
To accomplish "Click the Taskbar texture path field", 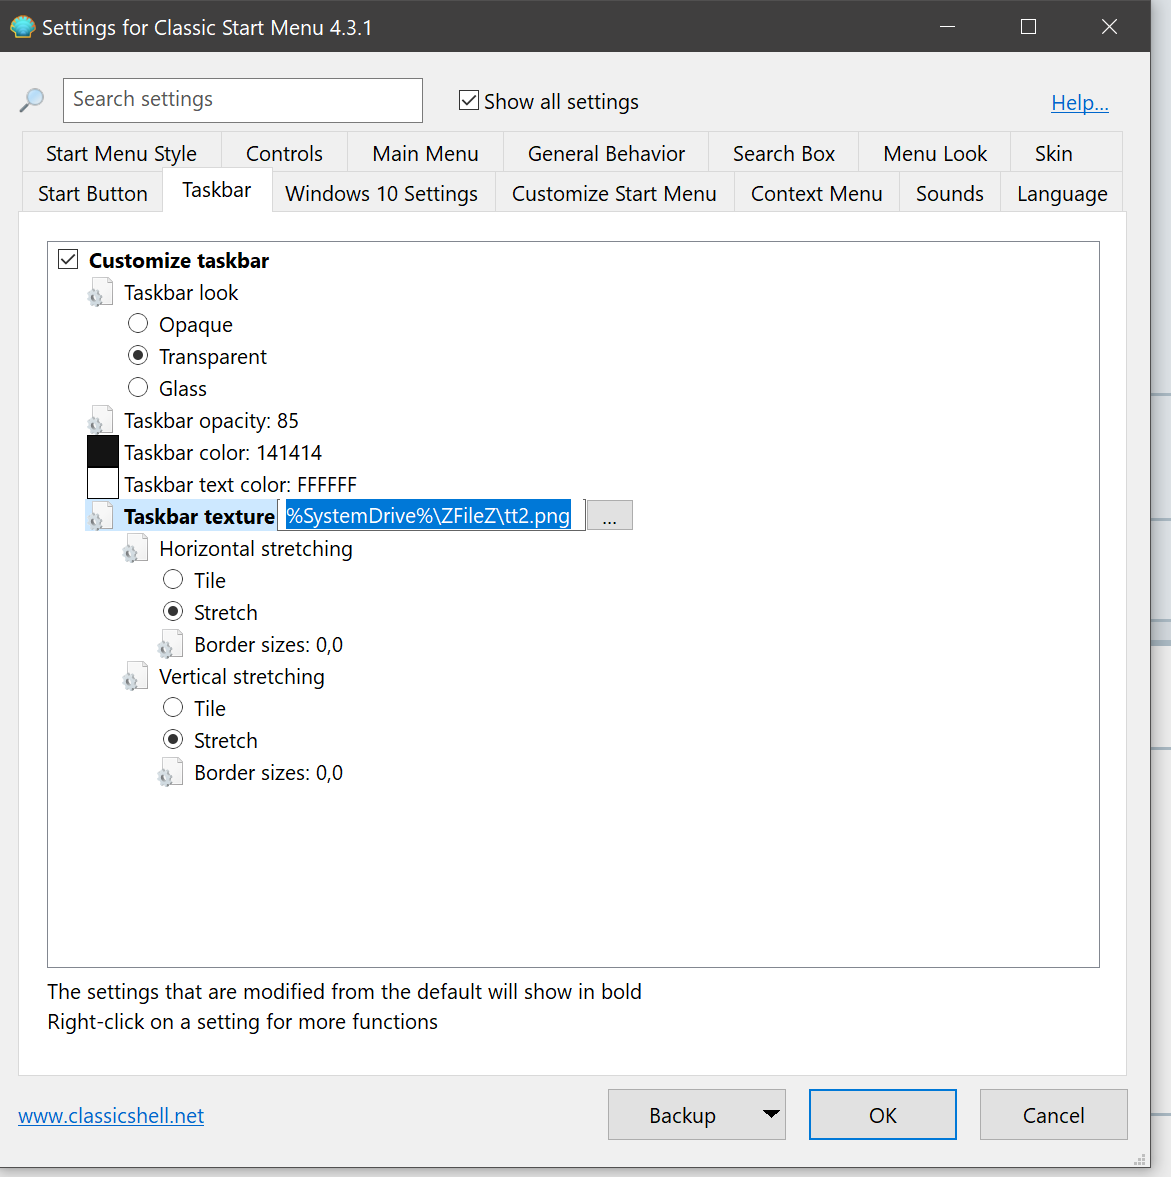I will pyautogui.click(x=432, y=516).
